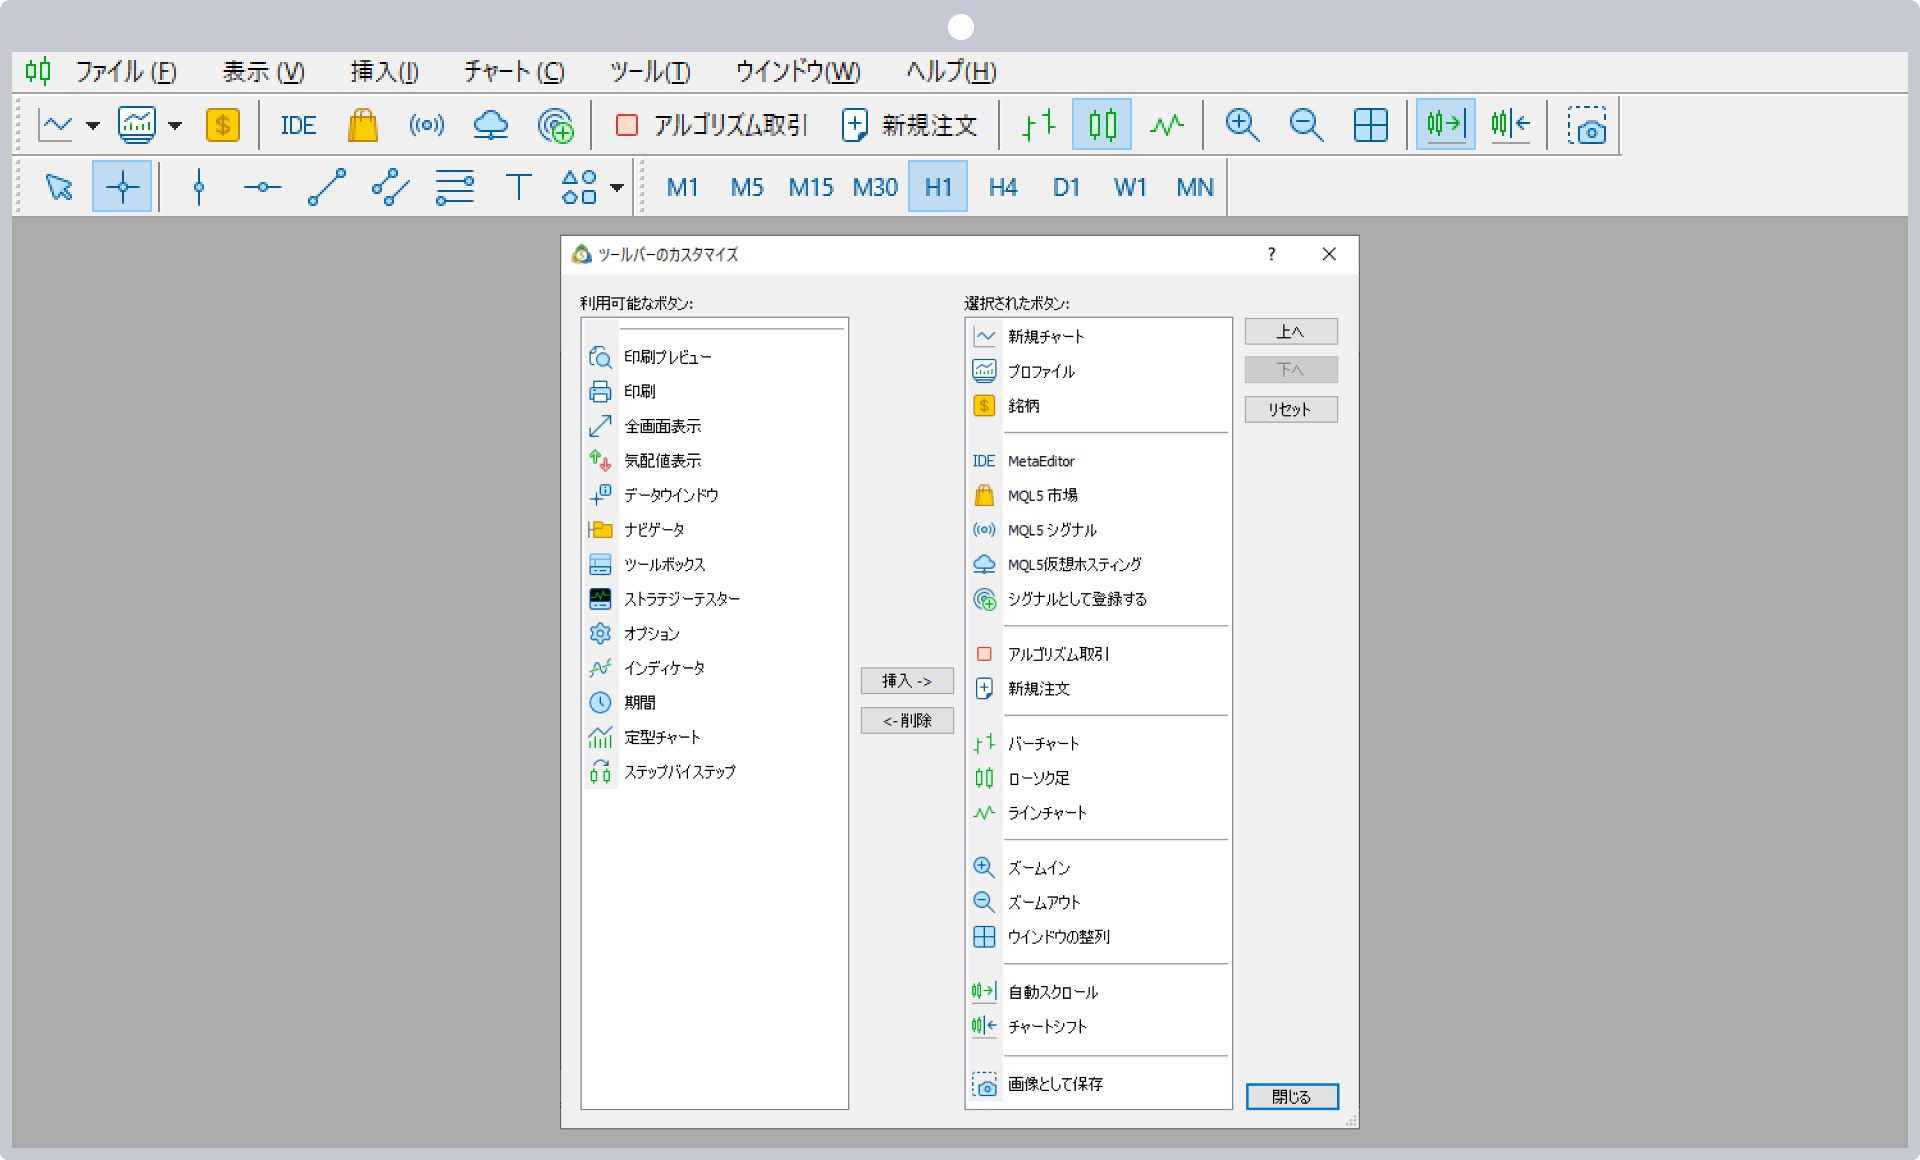The height and width of the screenshot is (1160, 1920).
Task: Click the 閉じる button
Action: tap(1292, 1097)
